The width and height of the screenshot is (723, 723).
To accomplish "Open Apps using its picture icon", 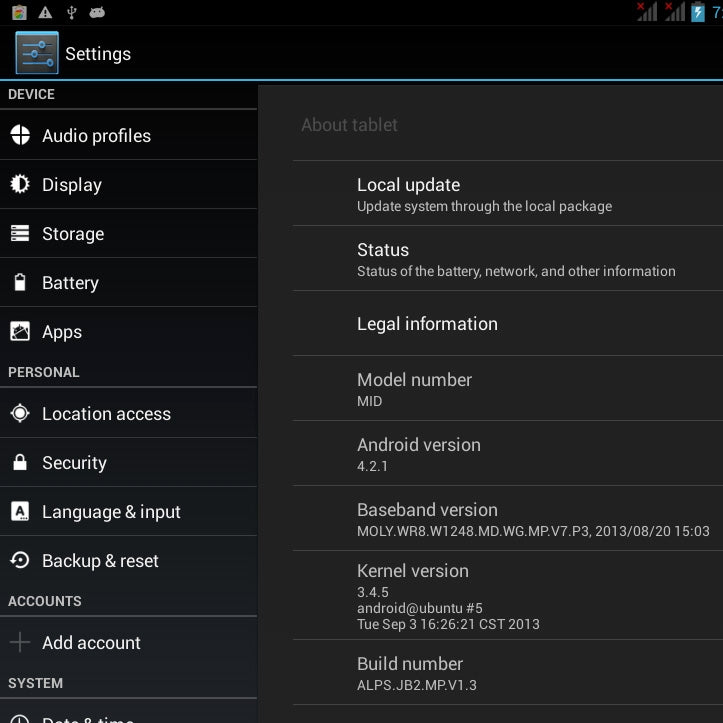I will 20,332.
